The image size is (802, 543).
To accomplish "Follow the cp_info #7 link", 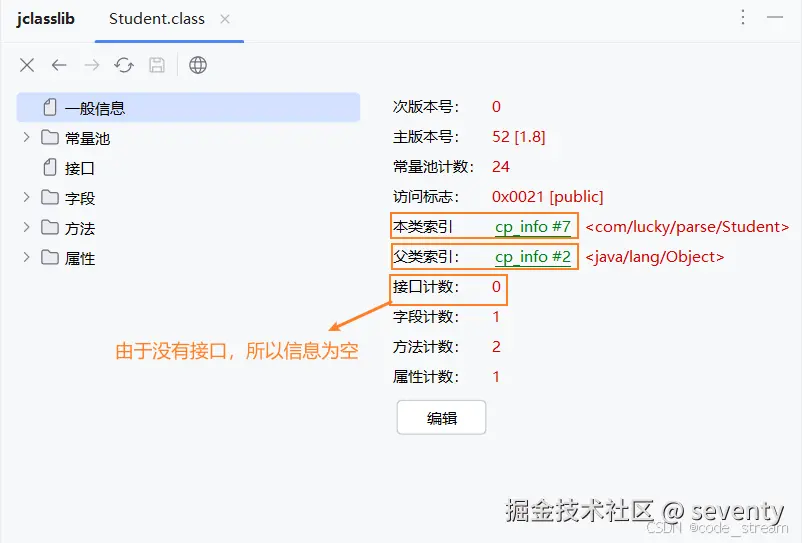I will pos(532,227).
